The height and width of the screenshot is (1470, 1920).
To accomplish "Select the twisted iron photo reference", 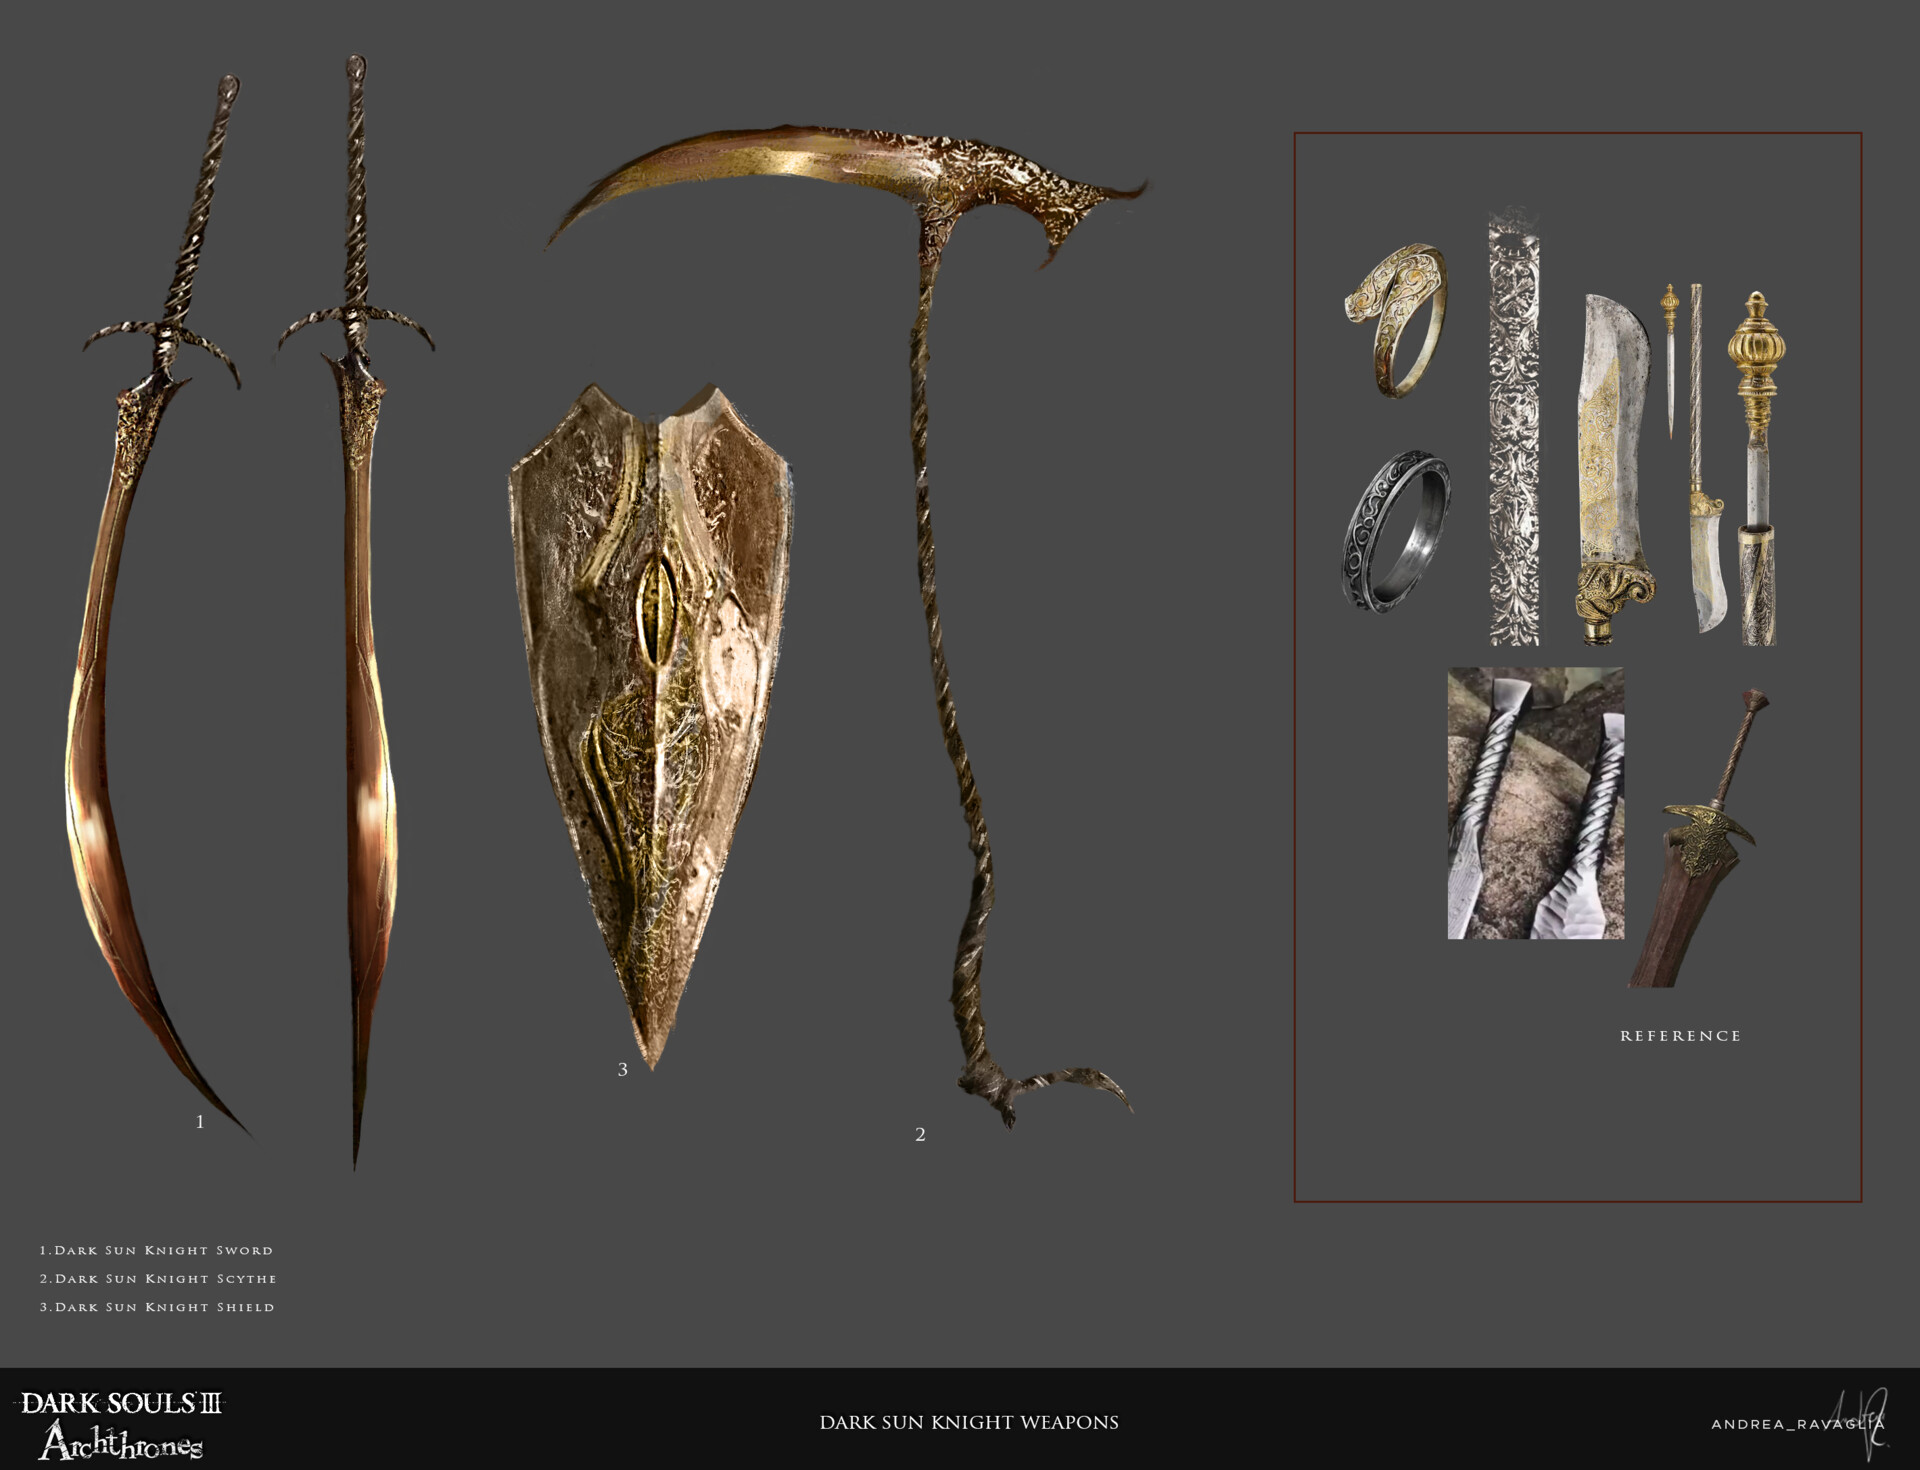I will pyautogui.click(x=1535, y=803).
